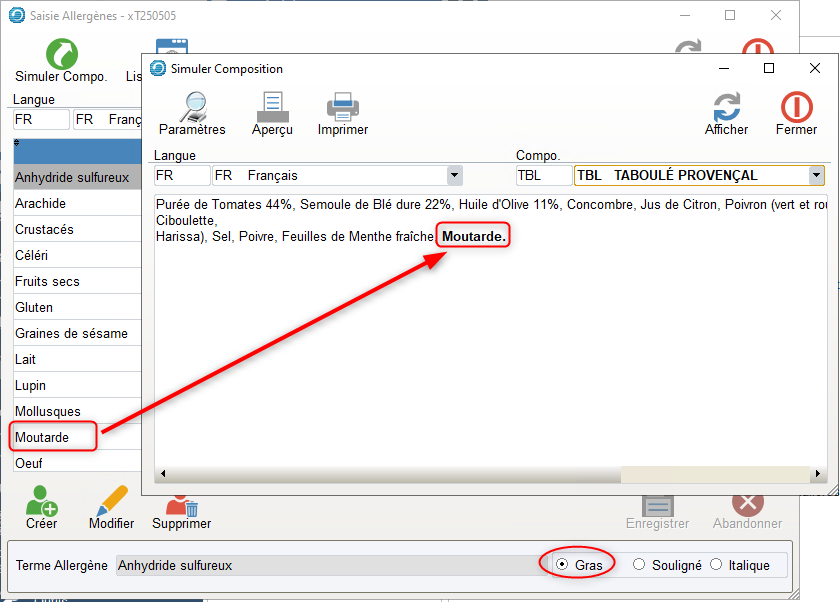This screenshot has width=840, height=602.
Task: Select Gluten in the allergen list
Action: click(x=34, y=307)
